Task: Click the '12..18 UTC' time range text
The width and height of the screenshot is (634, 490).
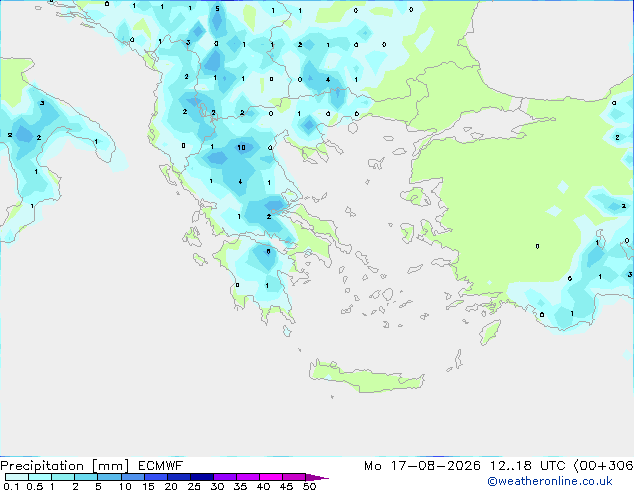Action: (x=527, y=466)
